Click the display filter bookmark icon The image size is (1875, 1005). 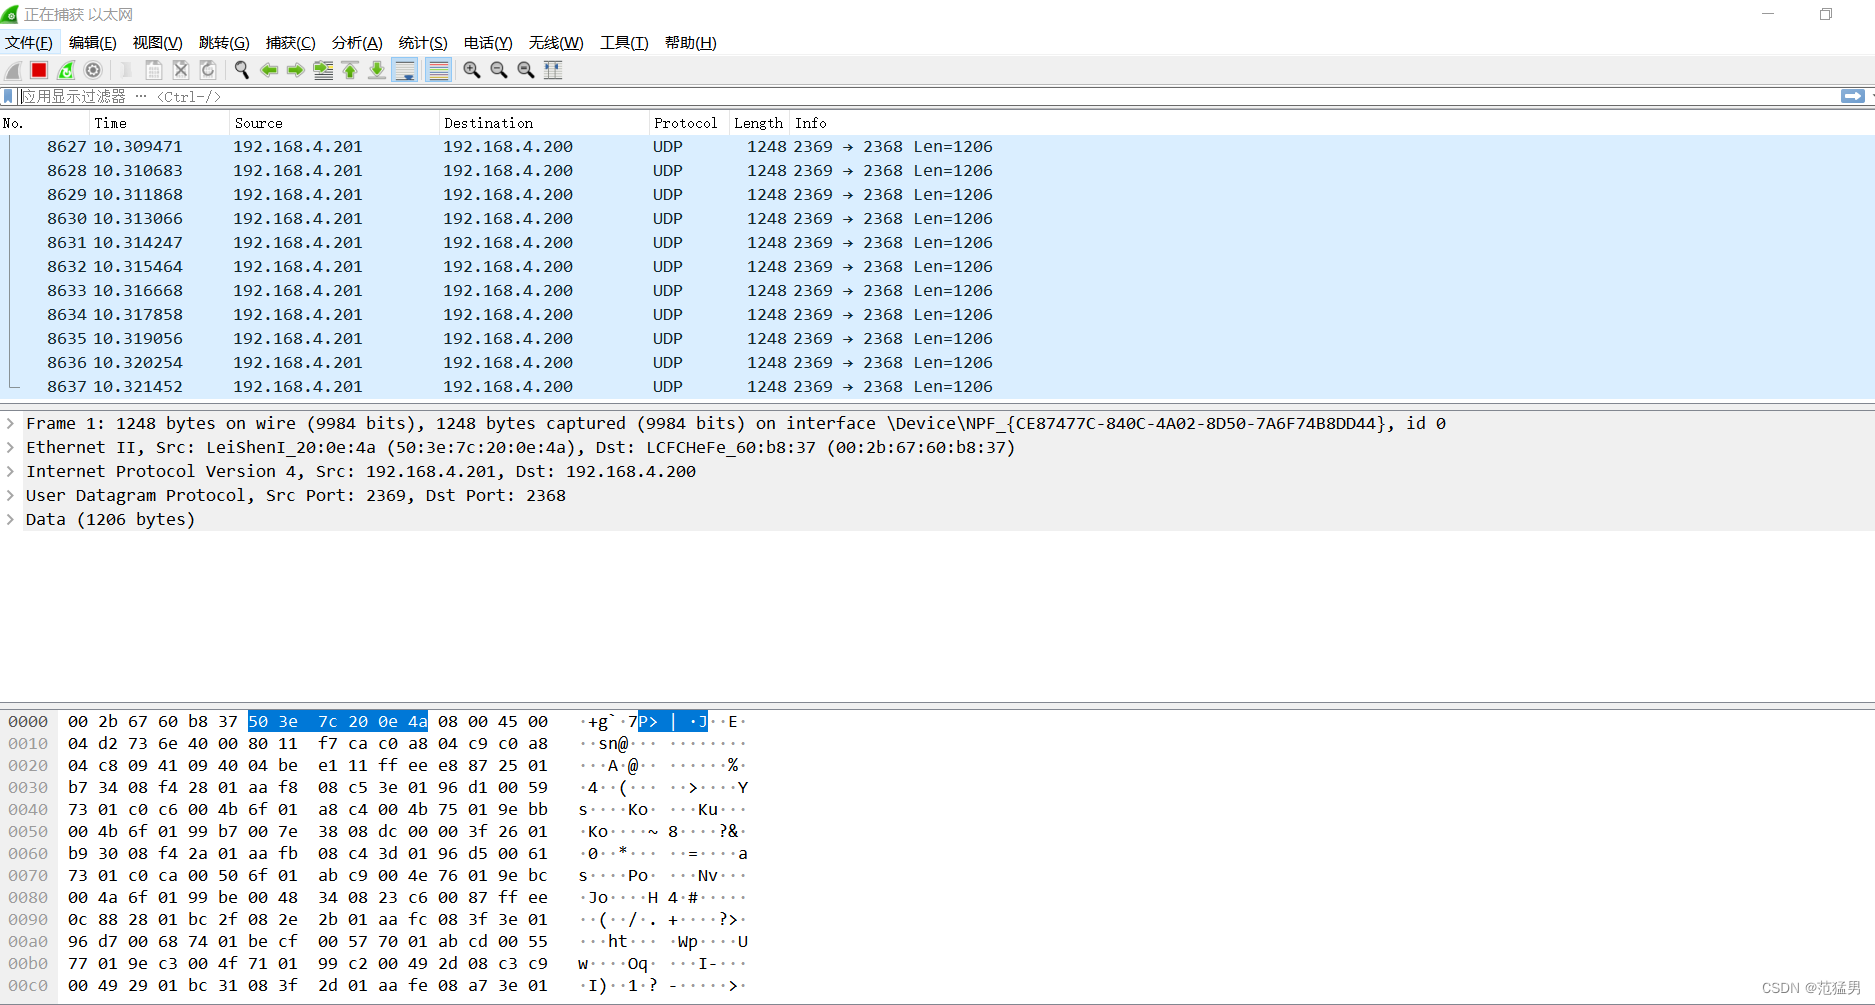tap(9, 96)
